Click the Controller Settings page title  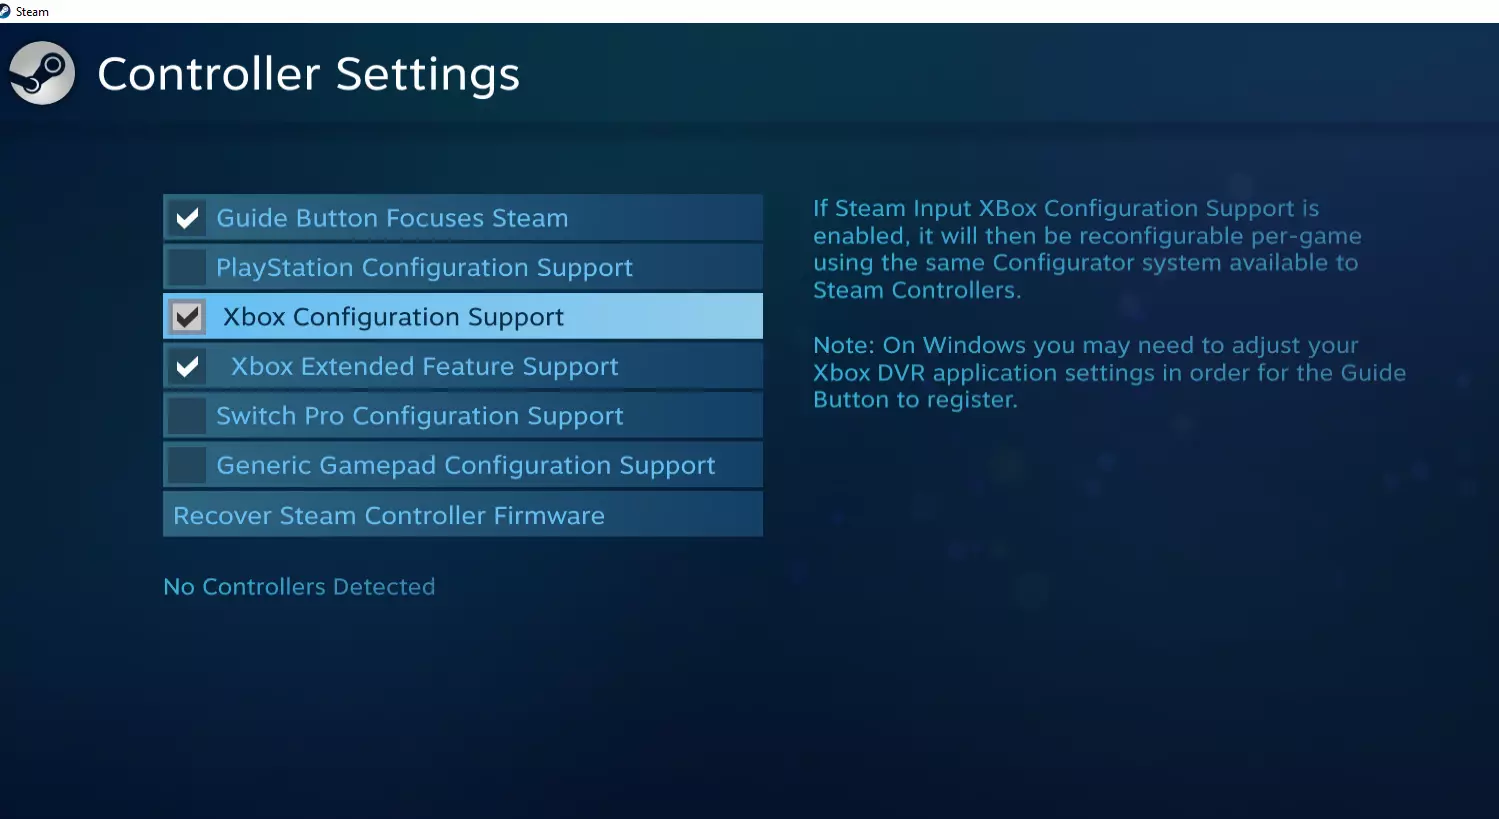pyautogui.click(x=308, y=74)
